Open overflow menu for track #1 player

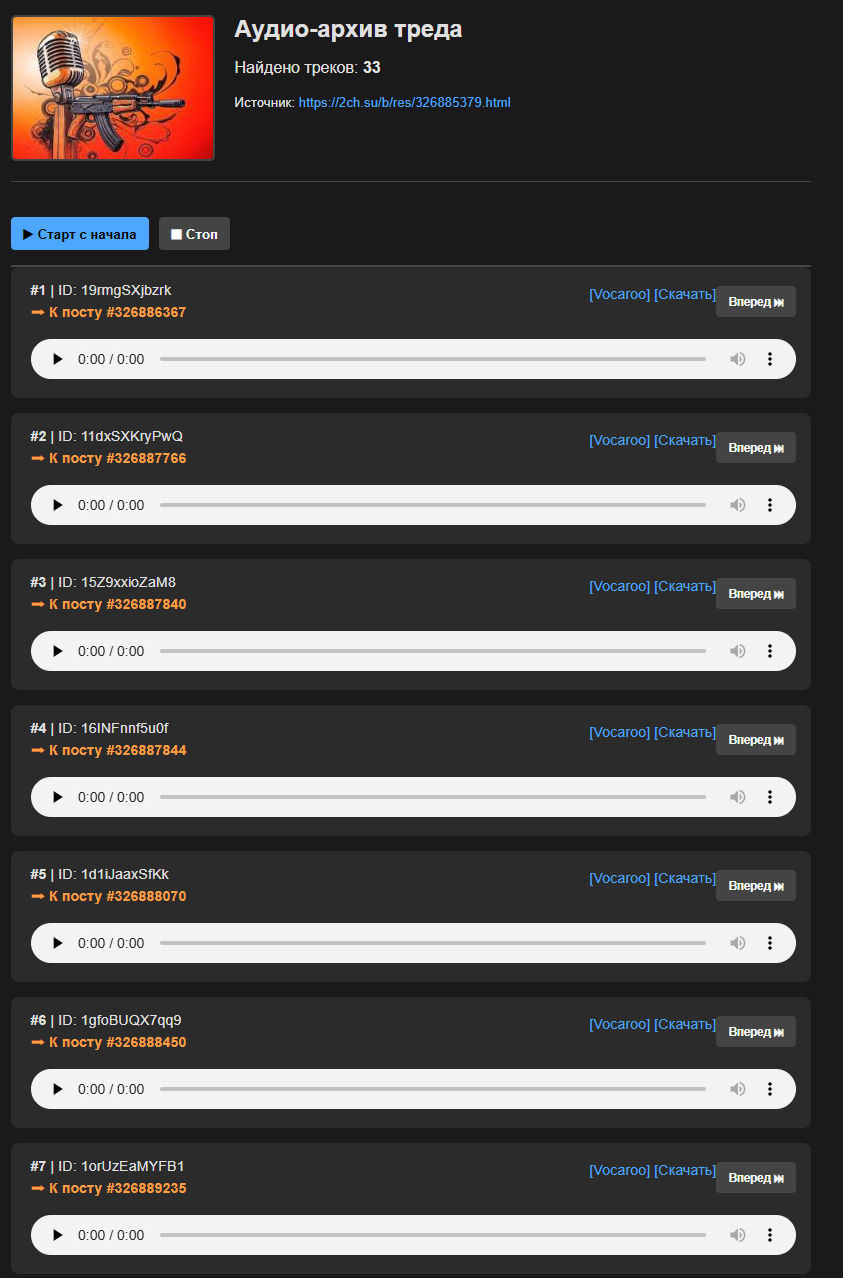770,359
